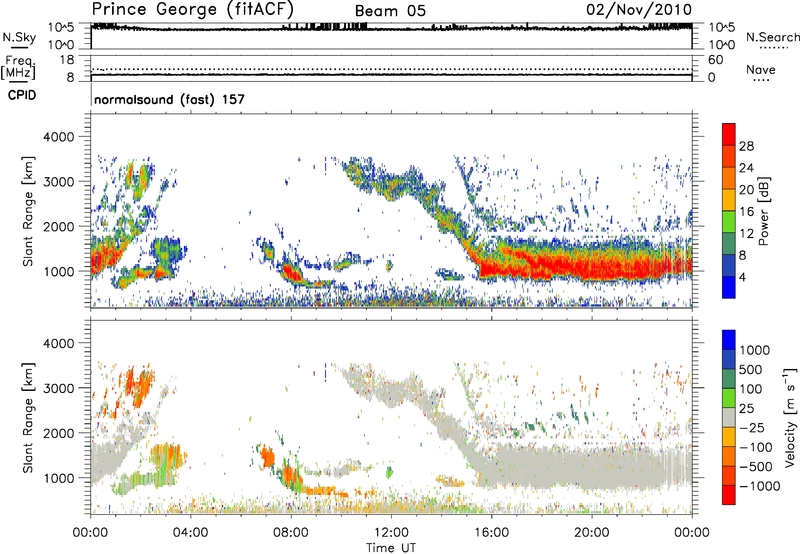The width and height of the screenshot is (800, 554).
Task: Select the "Velocity [m s⁻¹]" colorbar title
Action: 790,417
